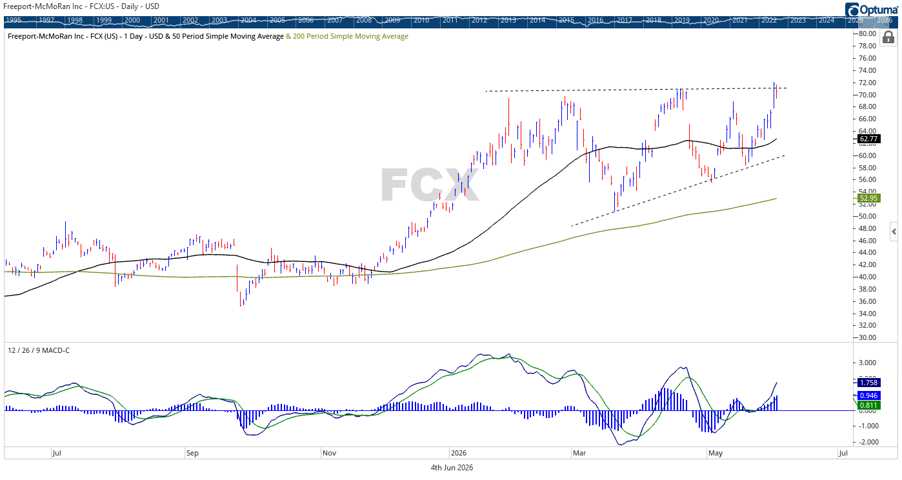Click the padlock lock icon
902x480 pixels.
[x=888, y=38]
